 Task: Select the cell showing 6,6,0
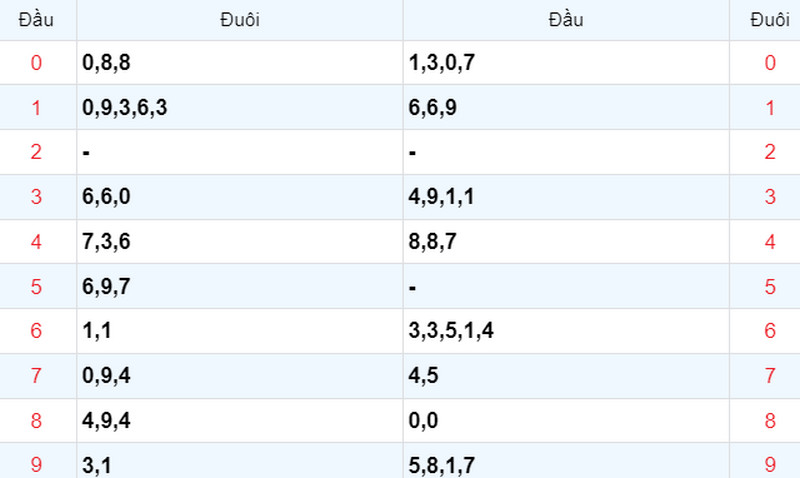pos(240,197)
